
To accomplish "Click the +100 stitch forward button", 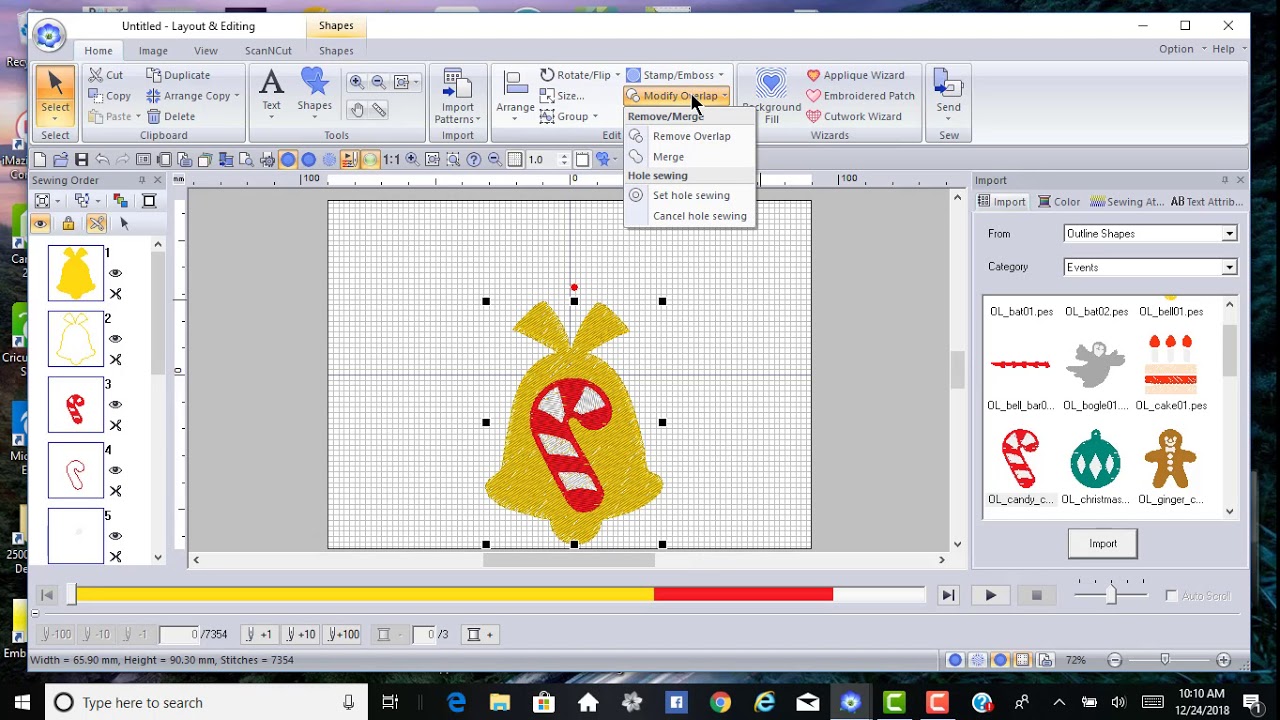I will pos(342,635).
